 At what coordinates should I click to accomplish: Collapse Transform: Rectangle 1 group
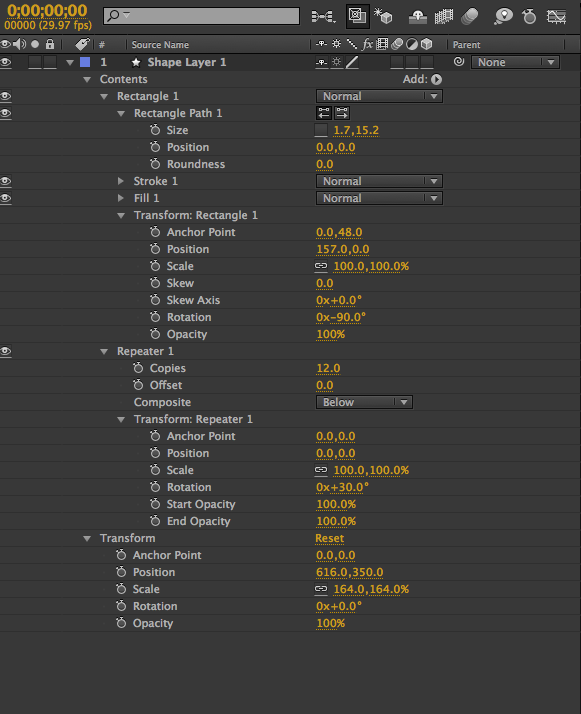[121, 215]
